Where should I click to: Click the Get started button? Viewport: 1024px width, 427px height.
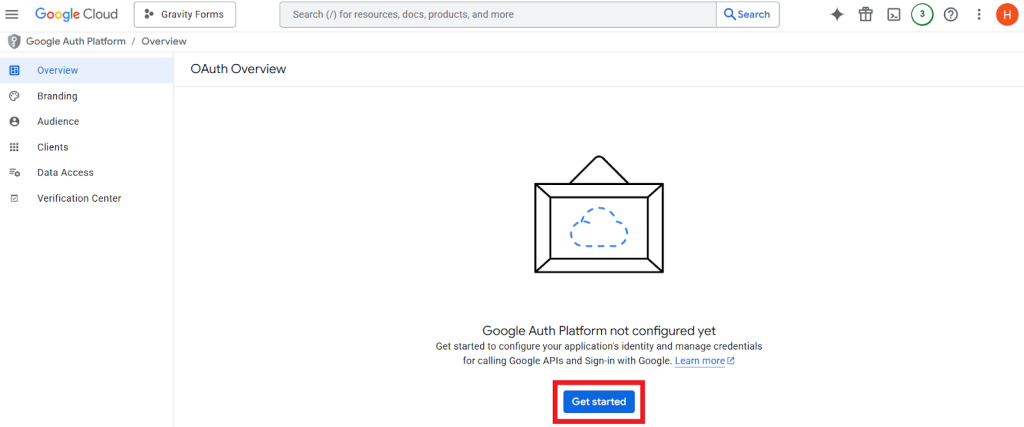tap(599, 402)
